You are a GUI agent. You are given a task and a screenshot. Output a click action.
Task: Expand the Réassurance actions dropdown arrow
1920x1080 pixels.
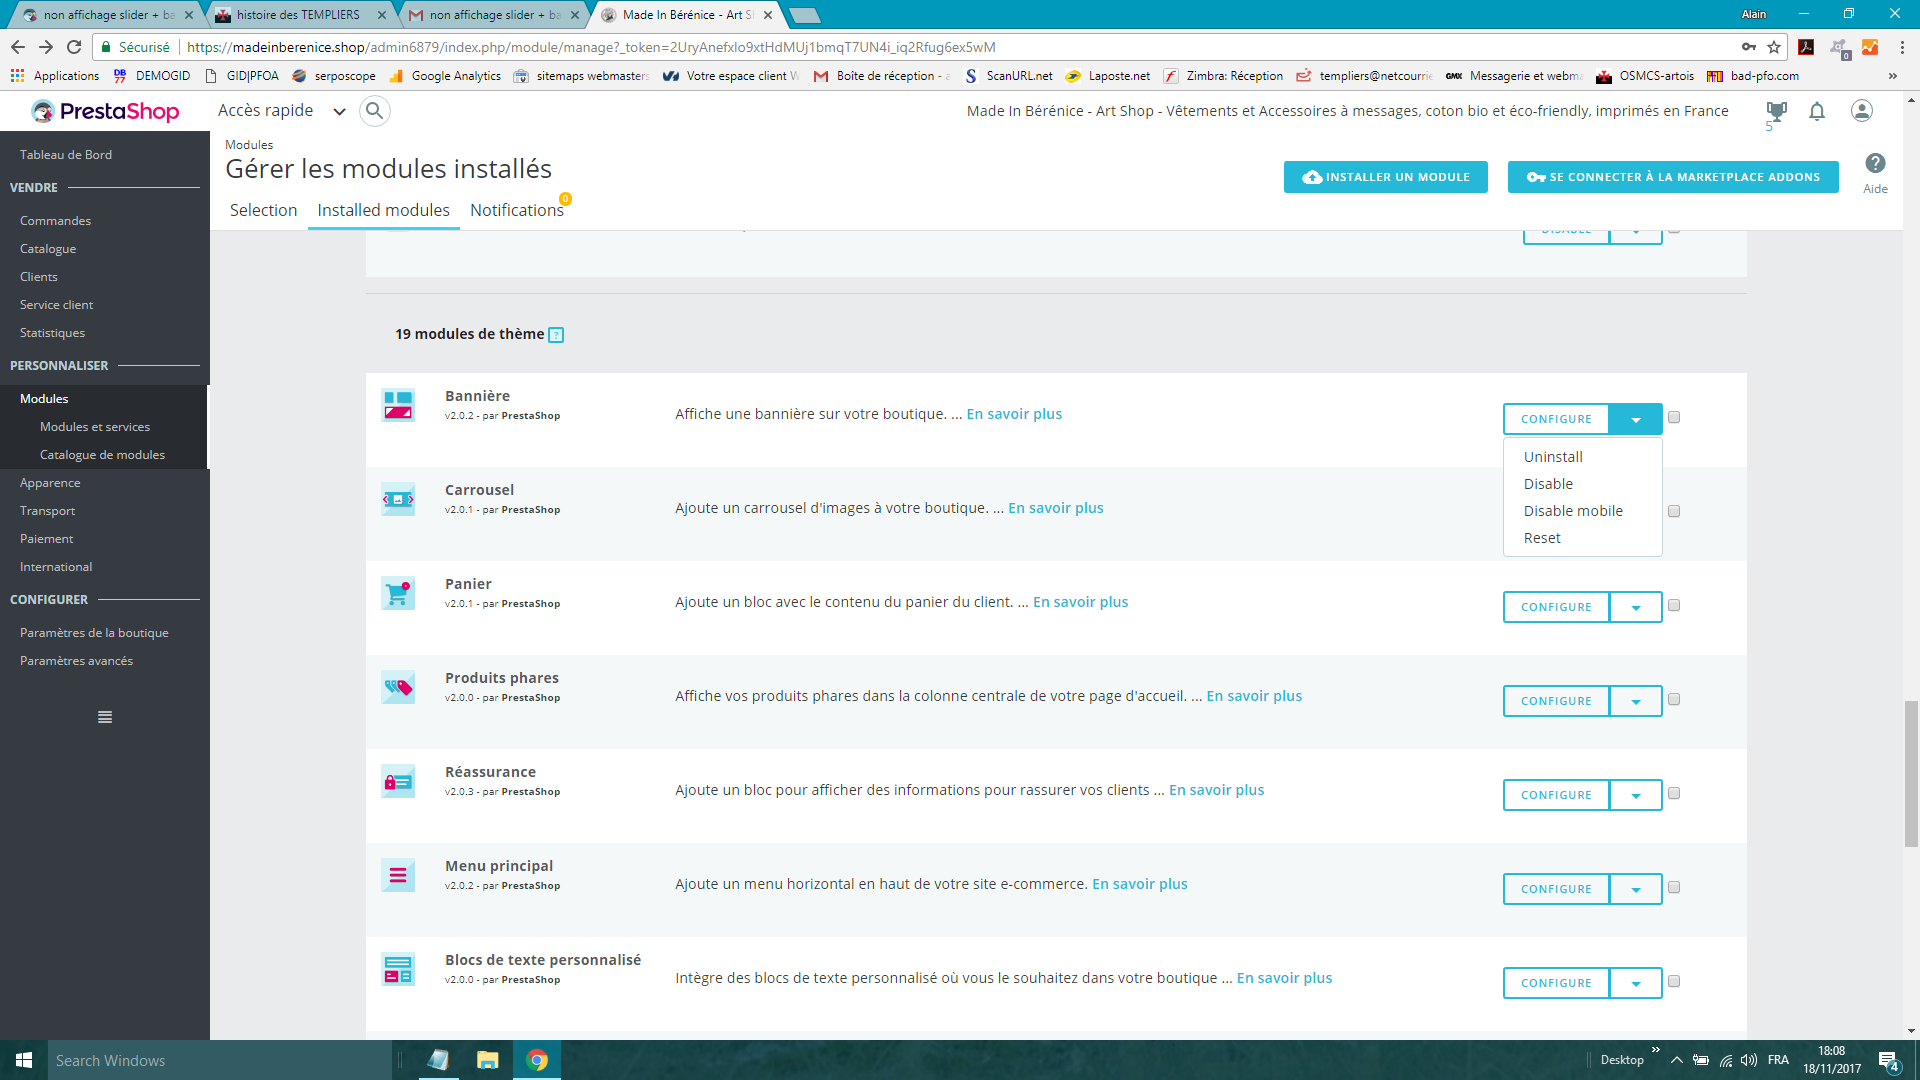pos(1636,795)
